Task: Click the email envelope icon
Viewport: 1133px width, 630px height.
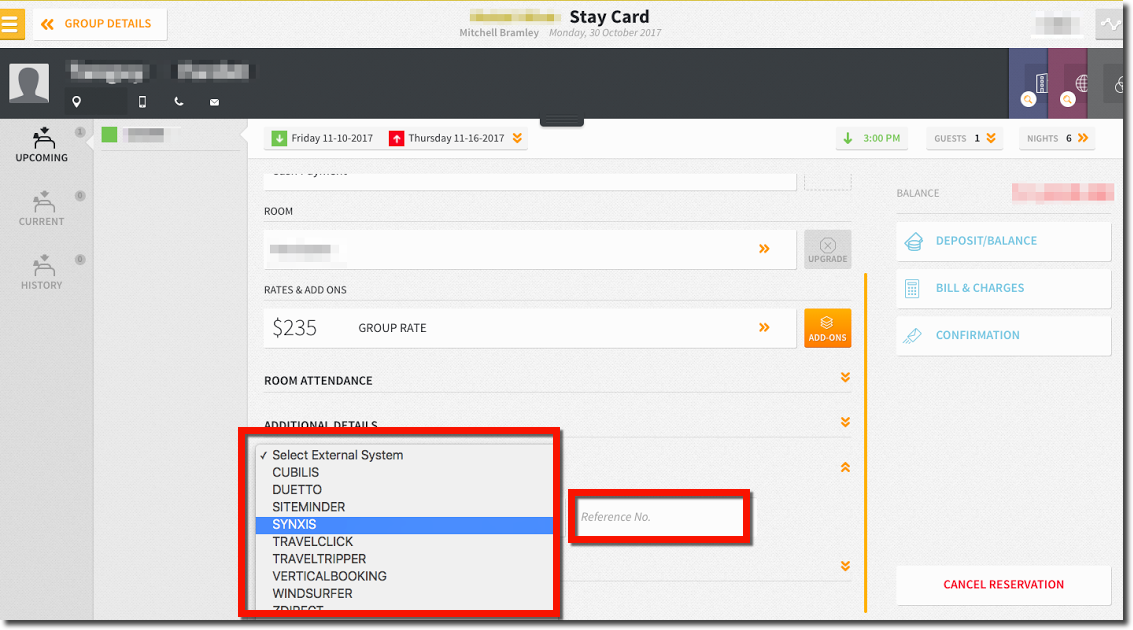Action: pos(215,102)
